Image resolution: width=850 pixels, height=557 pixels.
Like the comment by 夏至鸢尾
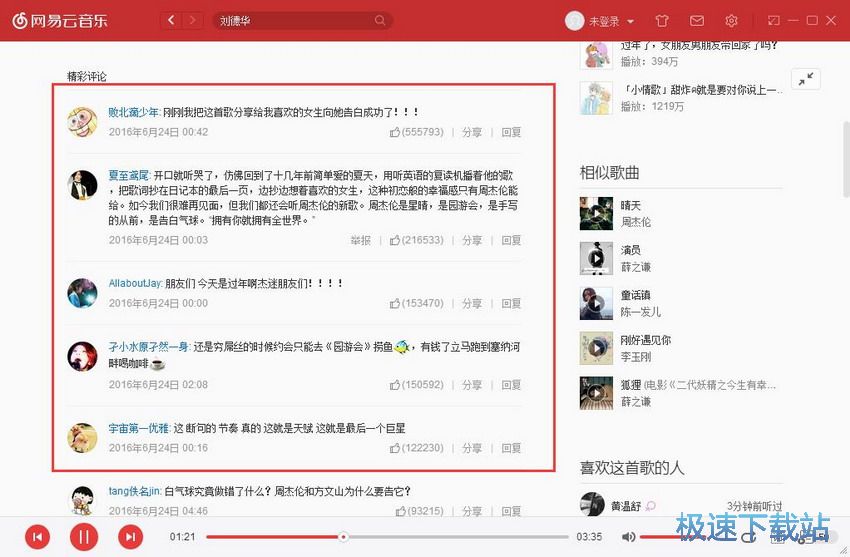416,240
